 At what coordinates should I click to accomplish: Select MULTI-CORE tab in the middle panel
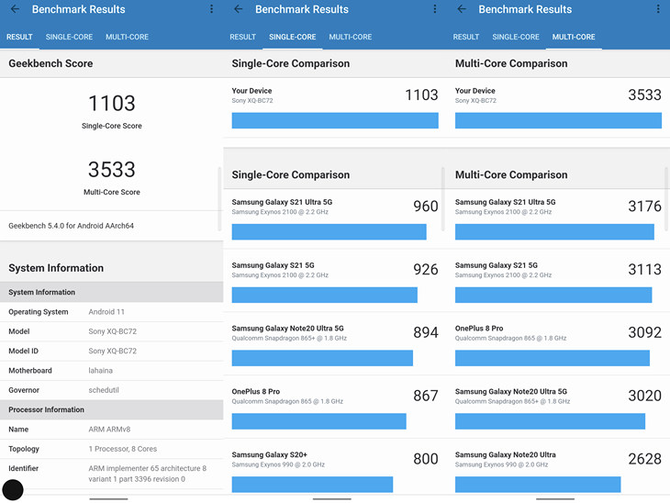pos(350,37)
